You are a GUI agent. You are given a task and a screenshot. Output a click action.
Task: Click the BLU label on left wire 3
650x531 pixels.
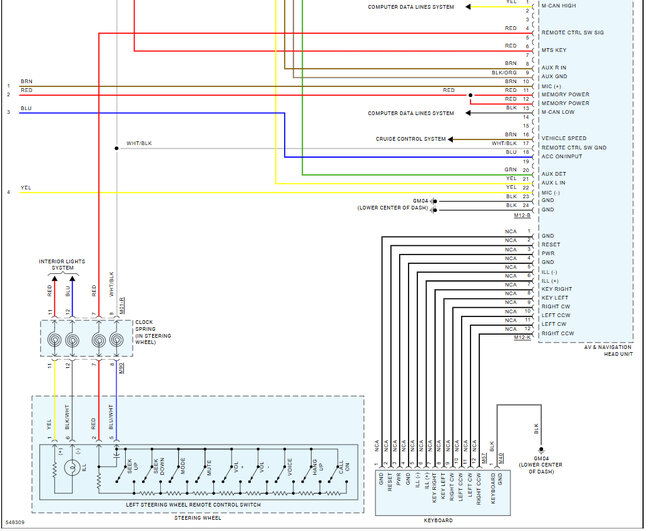(x=26, y=108)
